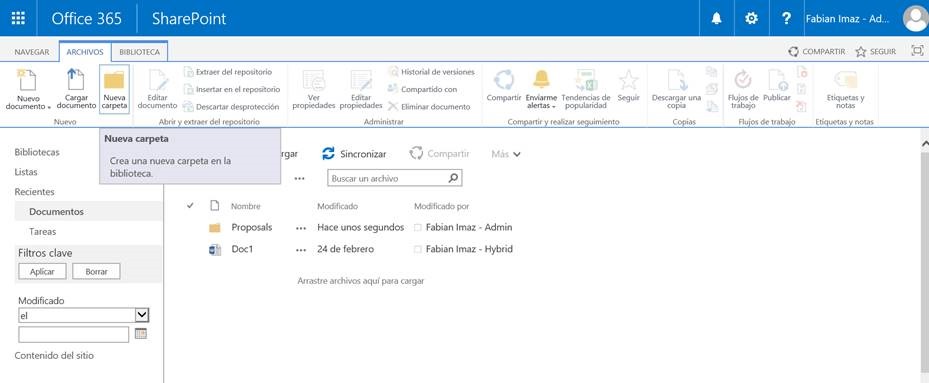Click Eliminar documento in the ribbon
929x383 pixels.
(429, 107)
